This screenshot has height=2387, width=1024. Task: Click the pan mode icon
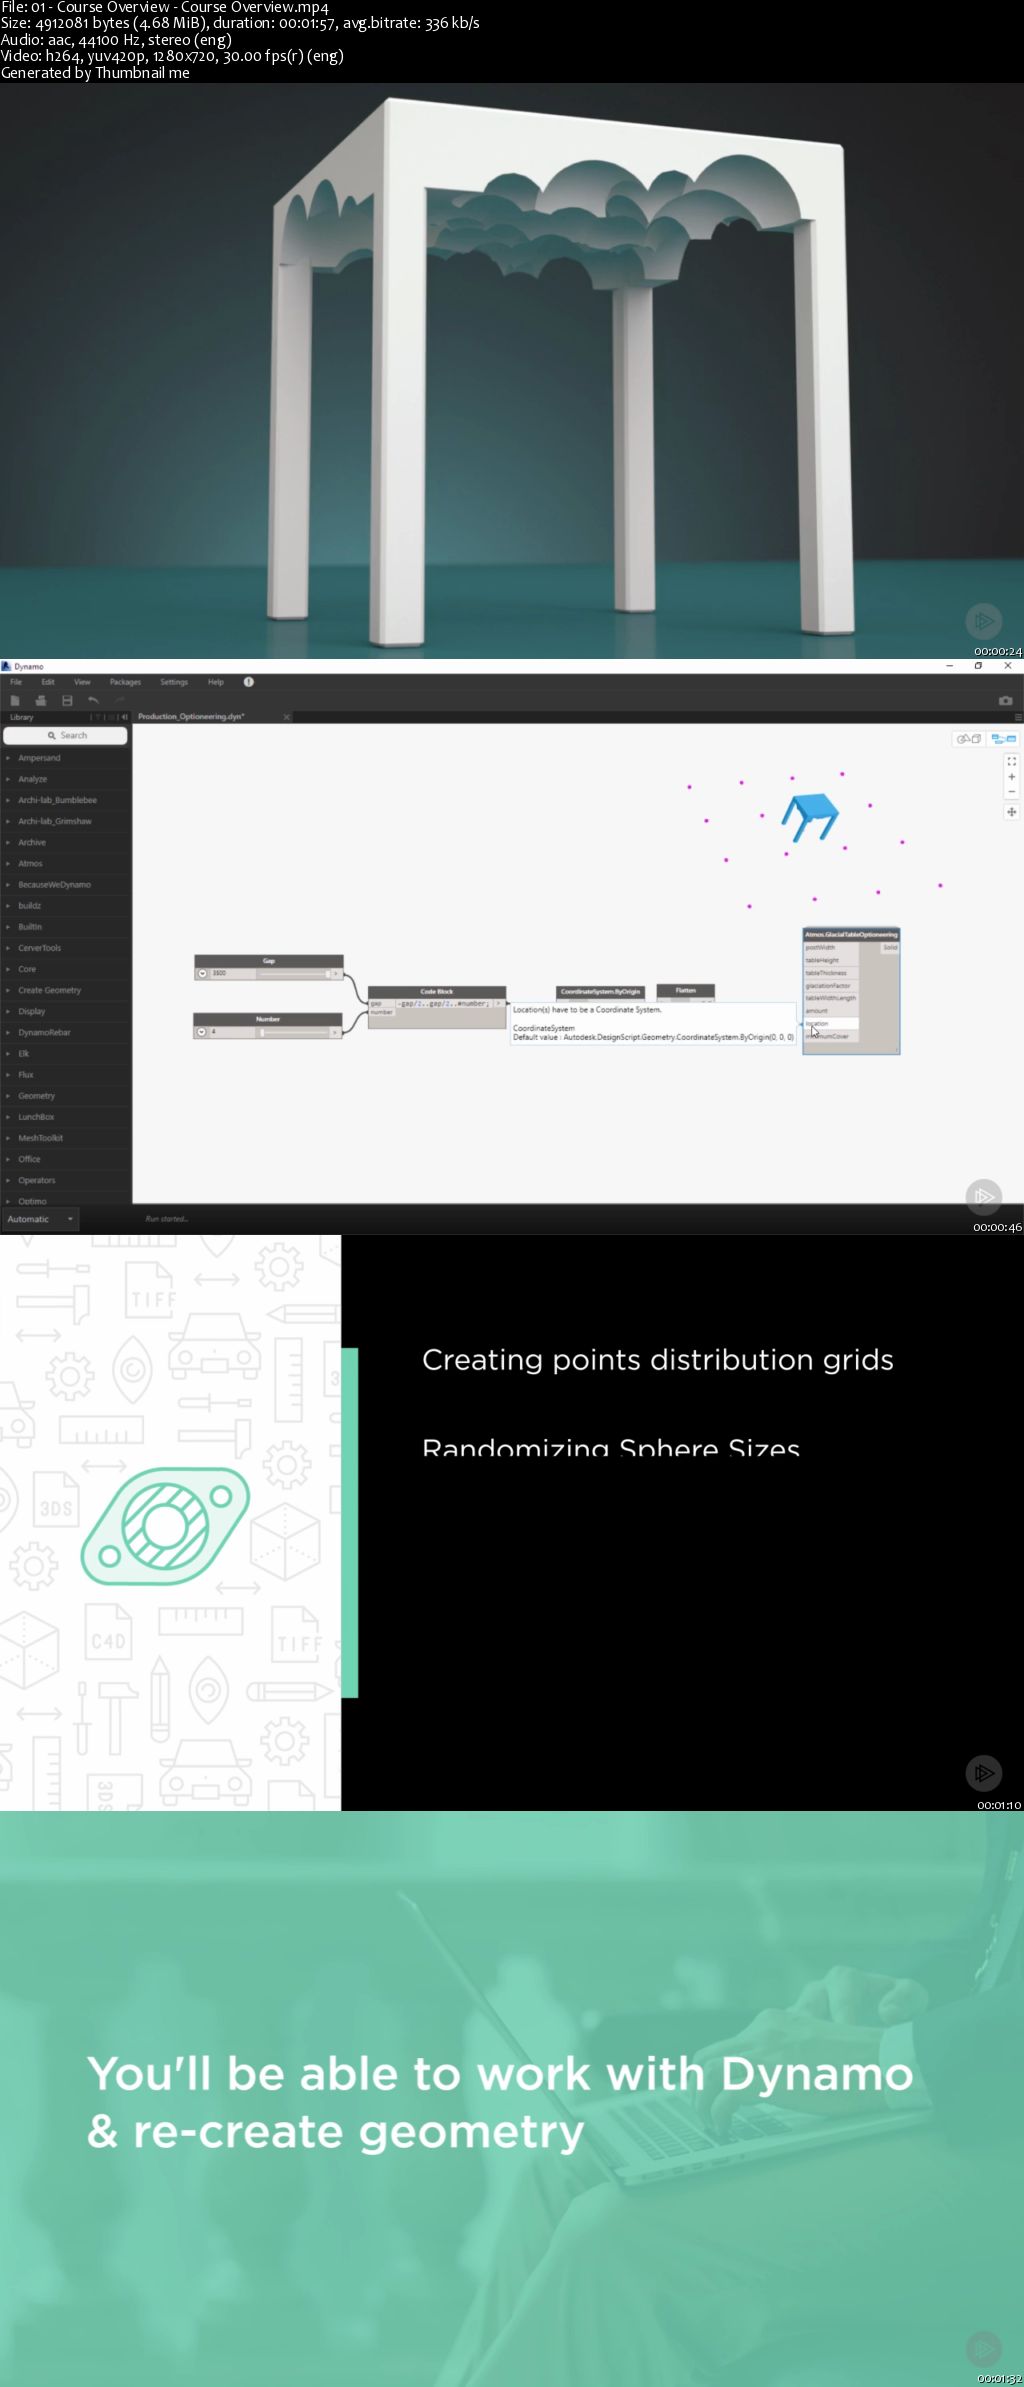click(1011, 812)
